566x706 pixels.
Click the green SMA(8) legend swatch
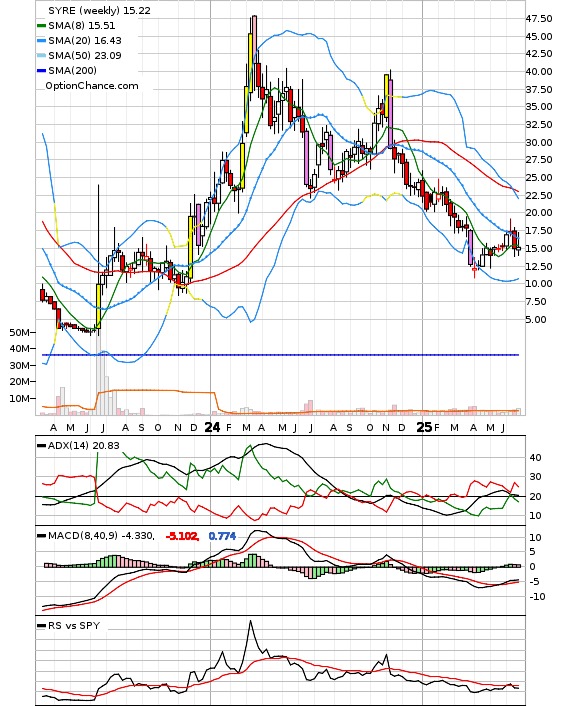coord(41,26)
